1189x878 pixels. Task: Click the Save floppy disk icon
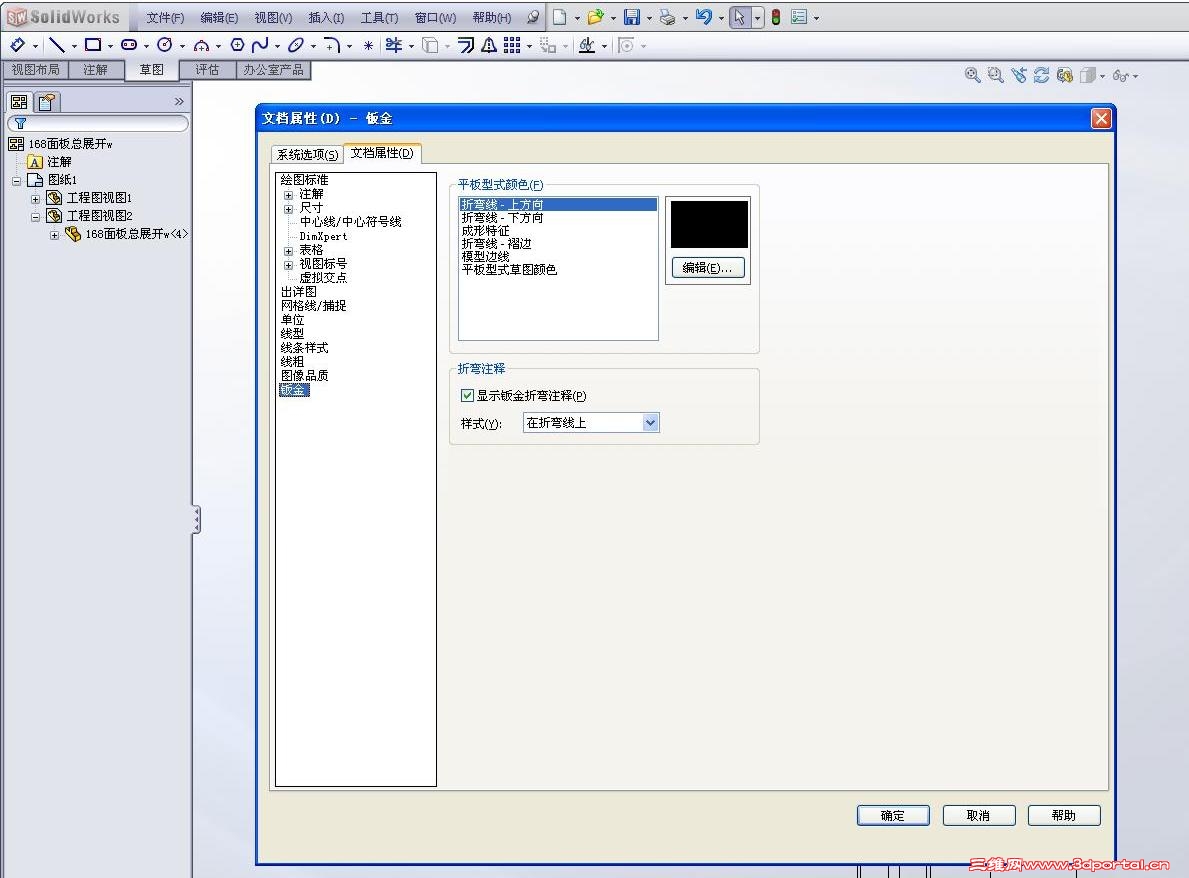coord(632,17)
